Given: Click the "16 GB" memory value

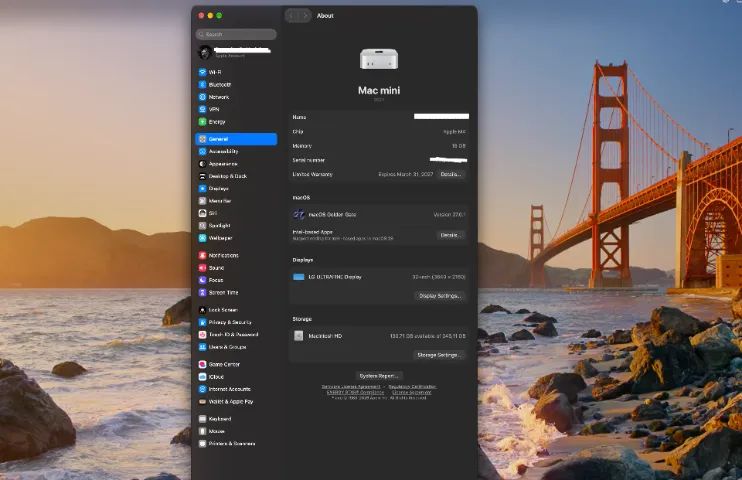Looking at the screenshot, I should point(459,146).
